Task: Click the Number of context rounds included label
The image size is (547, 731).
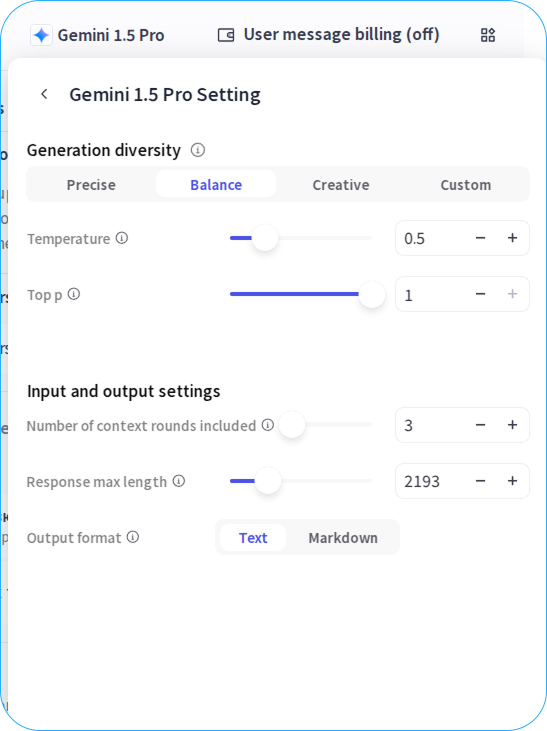Action: pyautogui.click(x=141, y=426)
